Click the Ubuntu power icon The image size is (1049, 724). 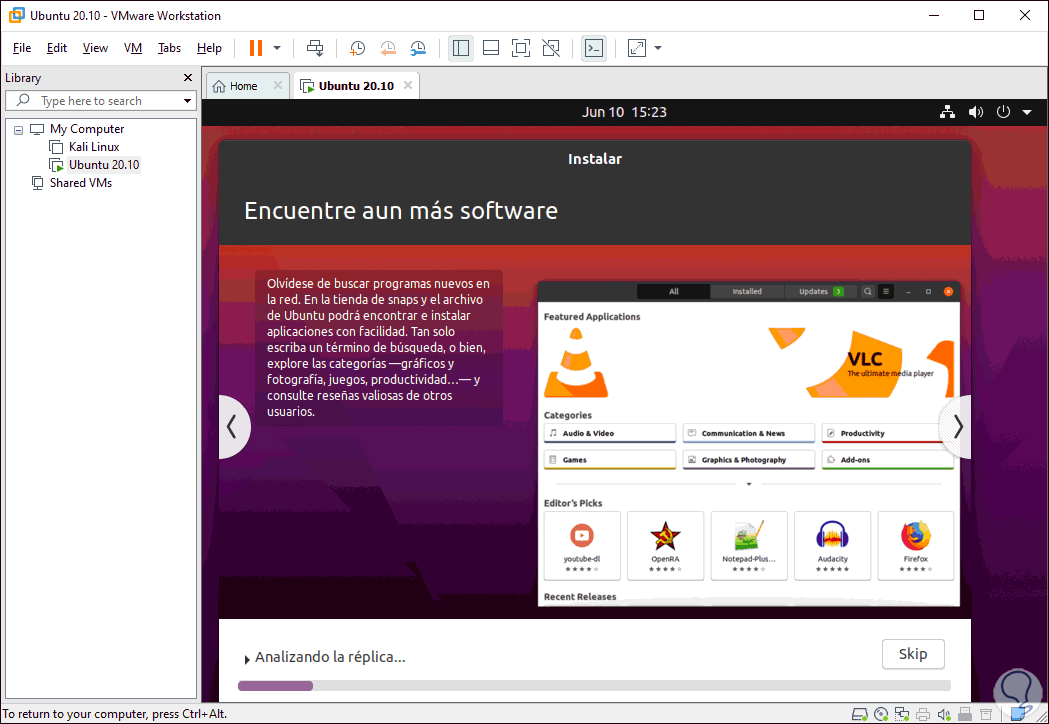1003,112
